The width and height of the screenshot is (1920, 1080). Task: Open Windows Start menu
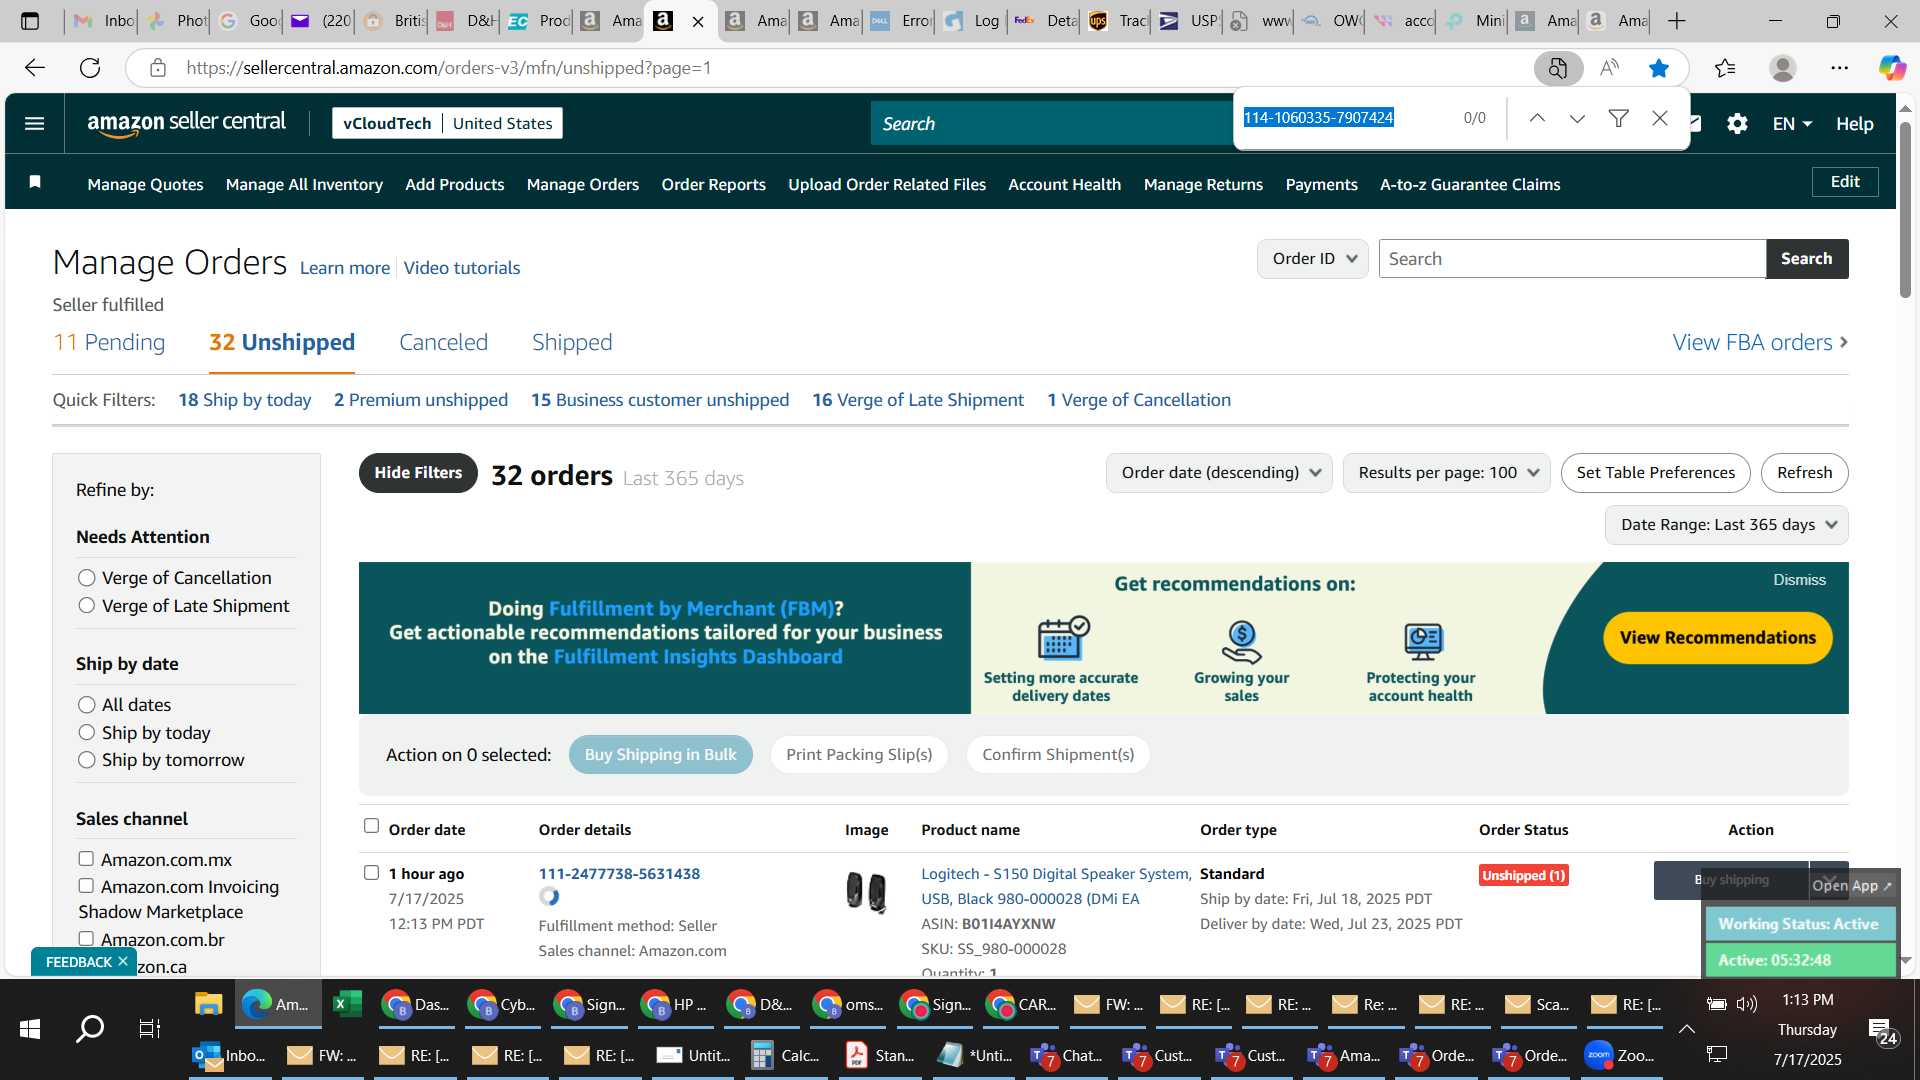click(x=29, y=1028)
